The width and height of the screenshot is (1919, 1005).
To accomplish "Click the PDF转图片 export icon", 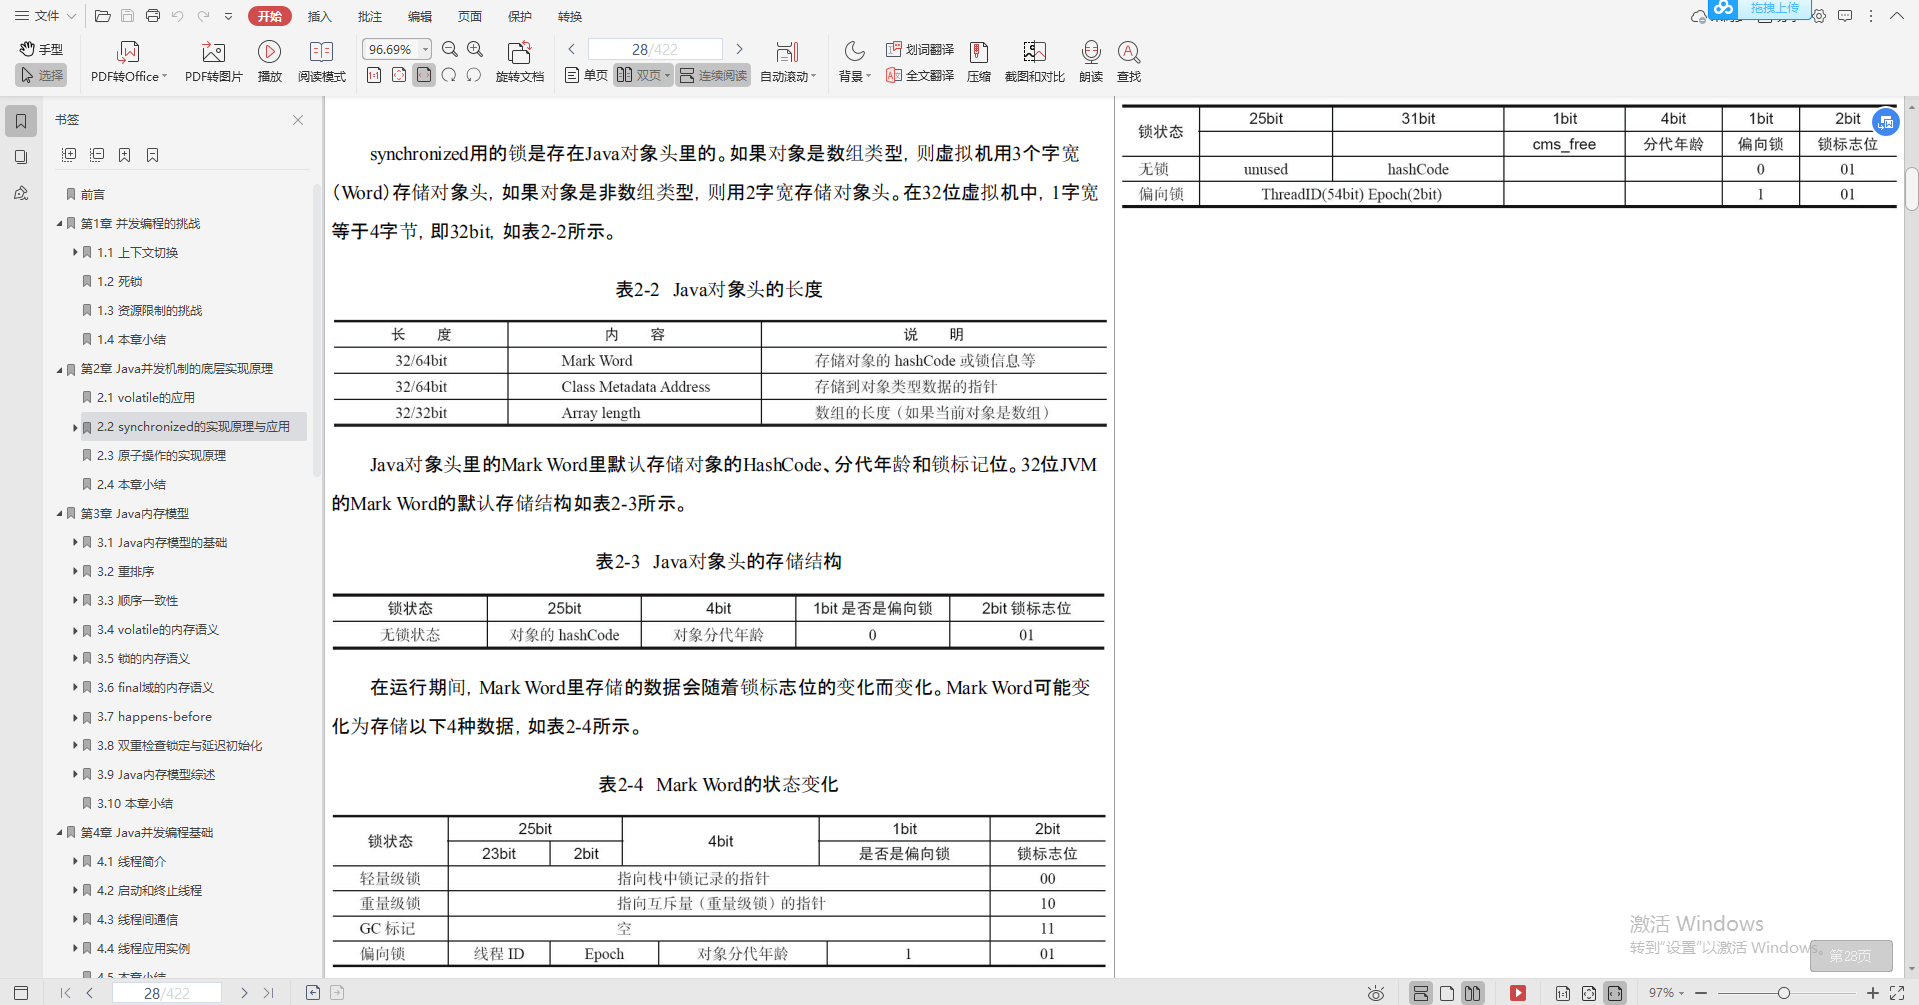I will 212,60.
